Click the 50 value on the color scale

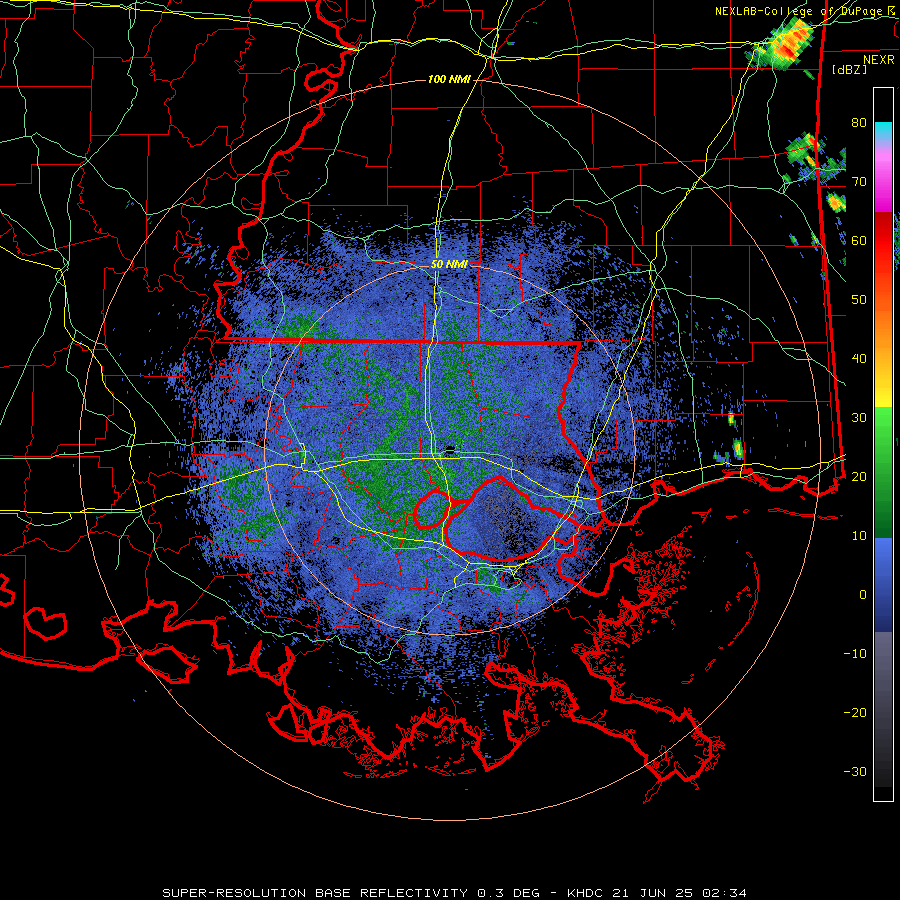(x=859, y=300)
